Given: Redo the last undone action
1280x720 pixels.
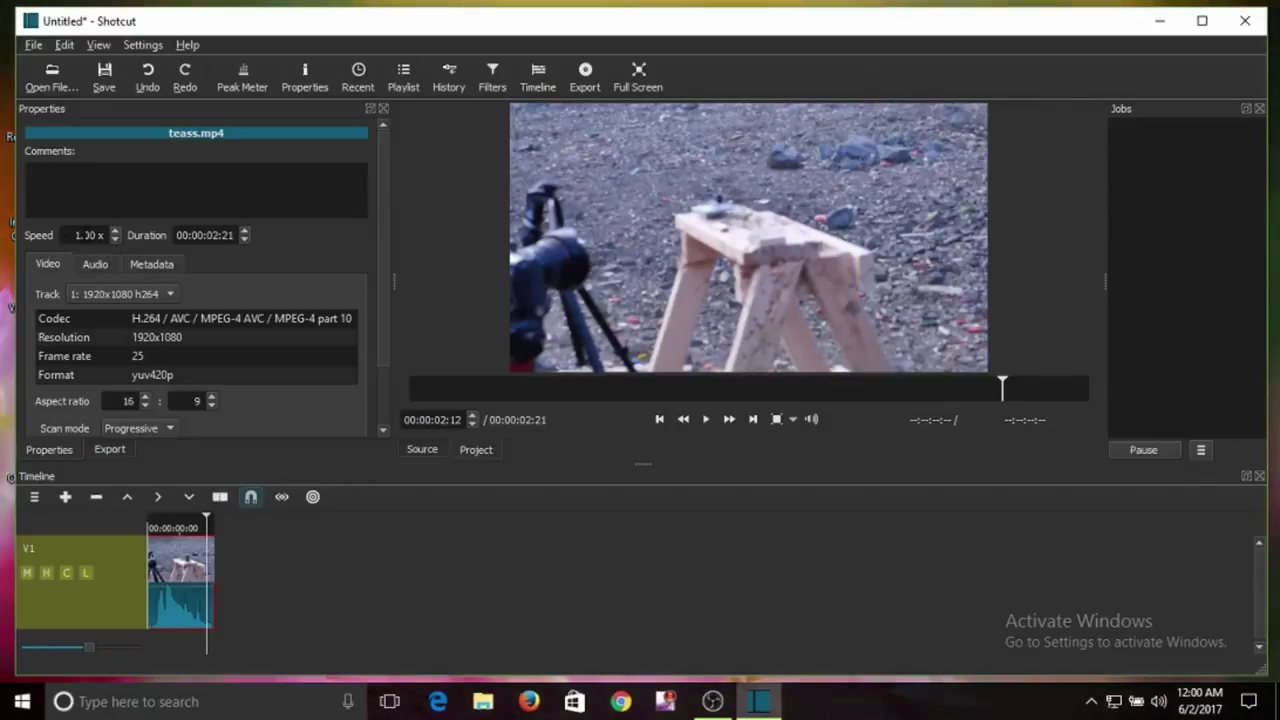Looking at the screenshot, I should pos(185,77).
